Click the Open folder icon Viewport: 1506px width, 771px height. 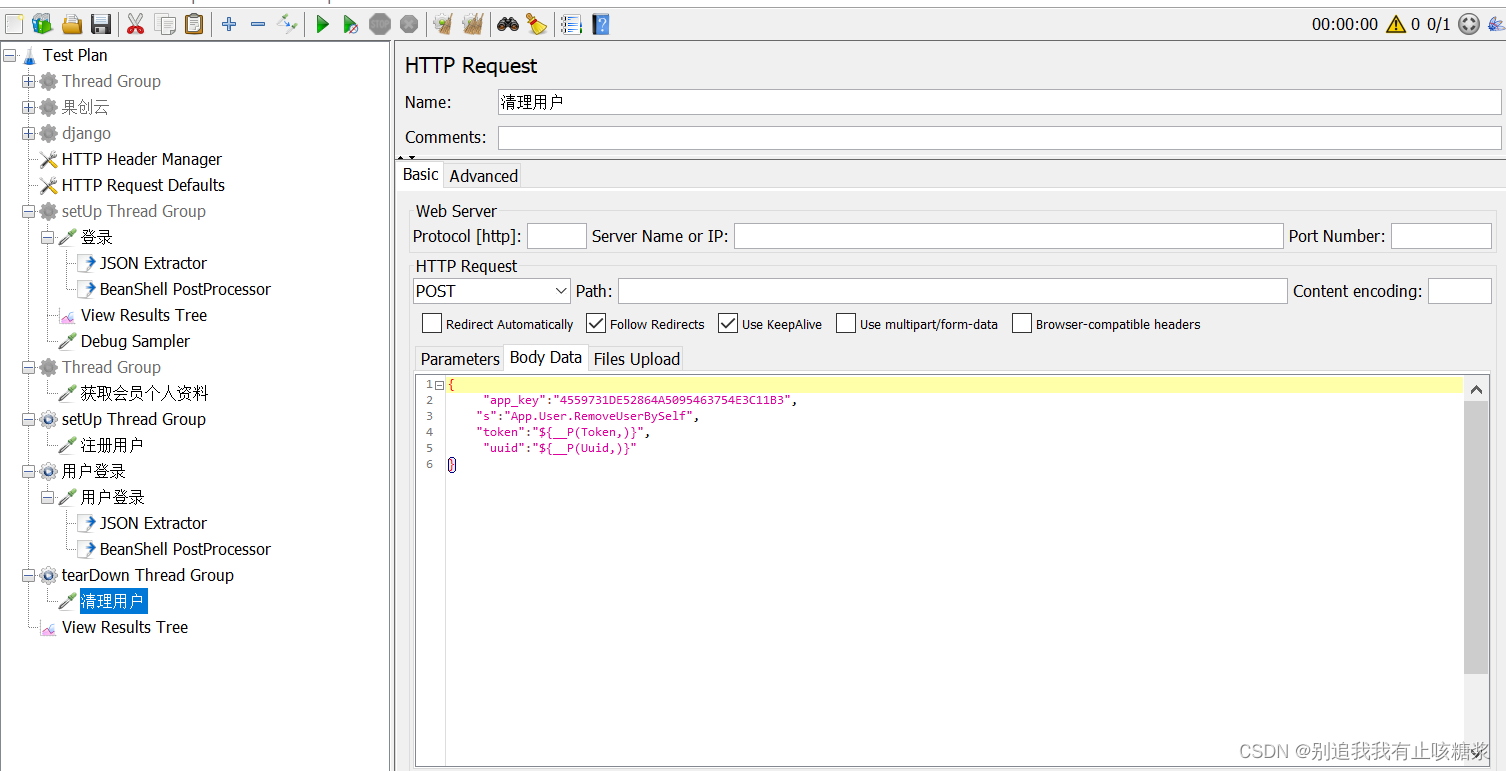point(72,24)
